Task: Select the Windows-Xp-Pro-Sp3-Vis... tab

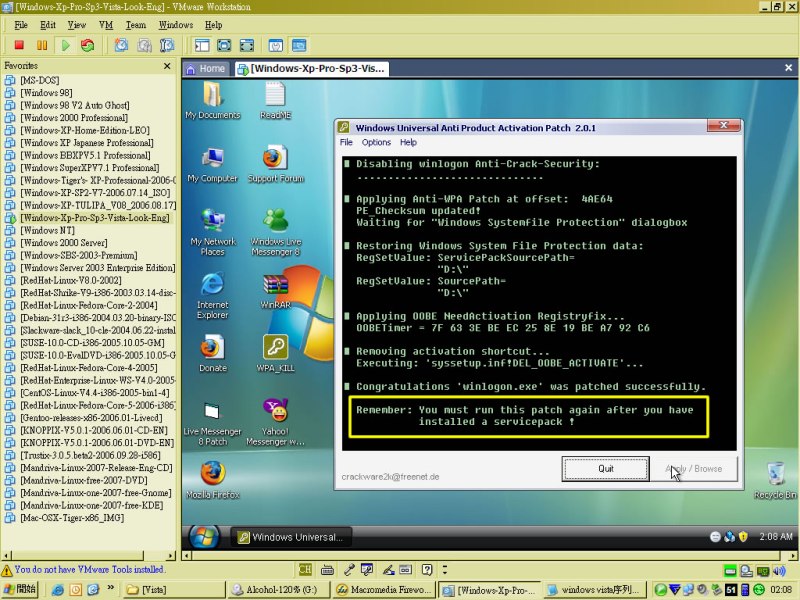Action: [x=311, y=68]
